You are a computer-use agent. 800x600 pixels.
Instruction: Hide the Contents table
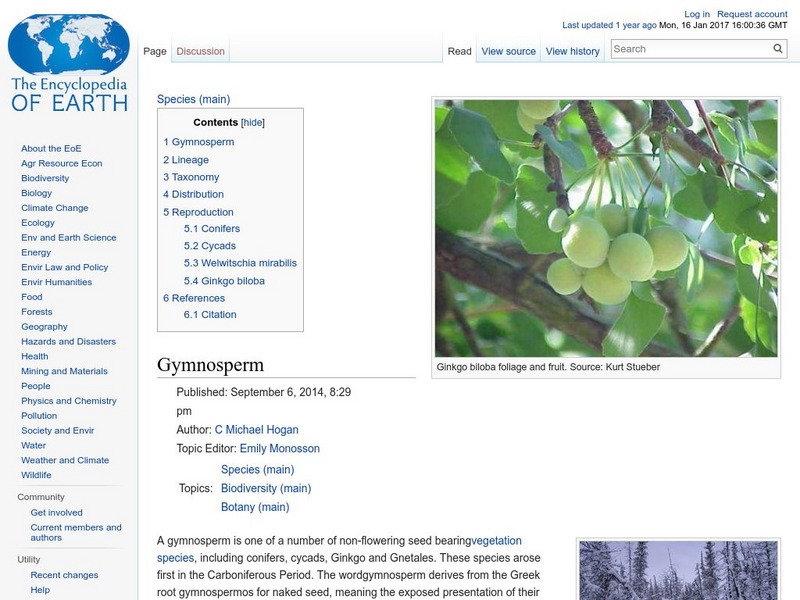[x=253, y=122]
